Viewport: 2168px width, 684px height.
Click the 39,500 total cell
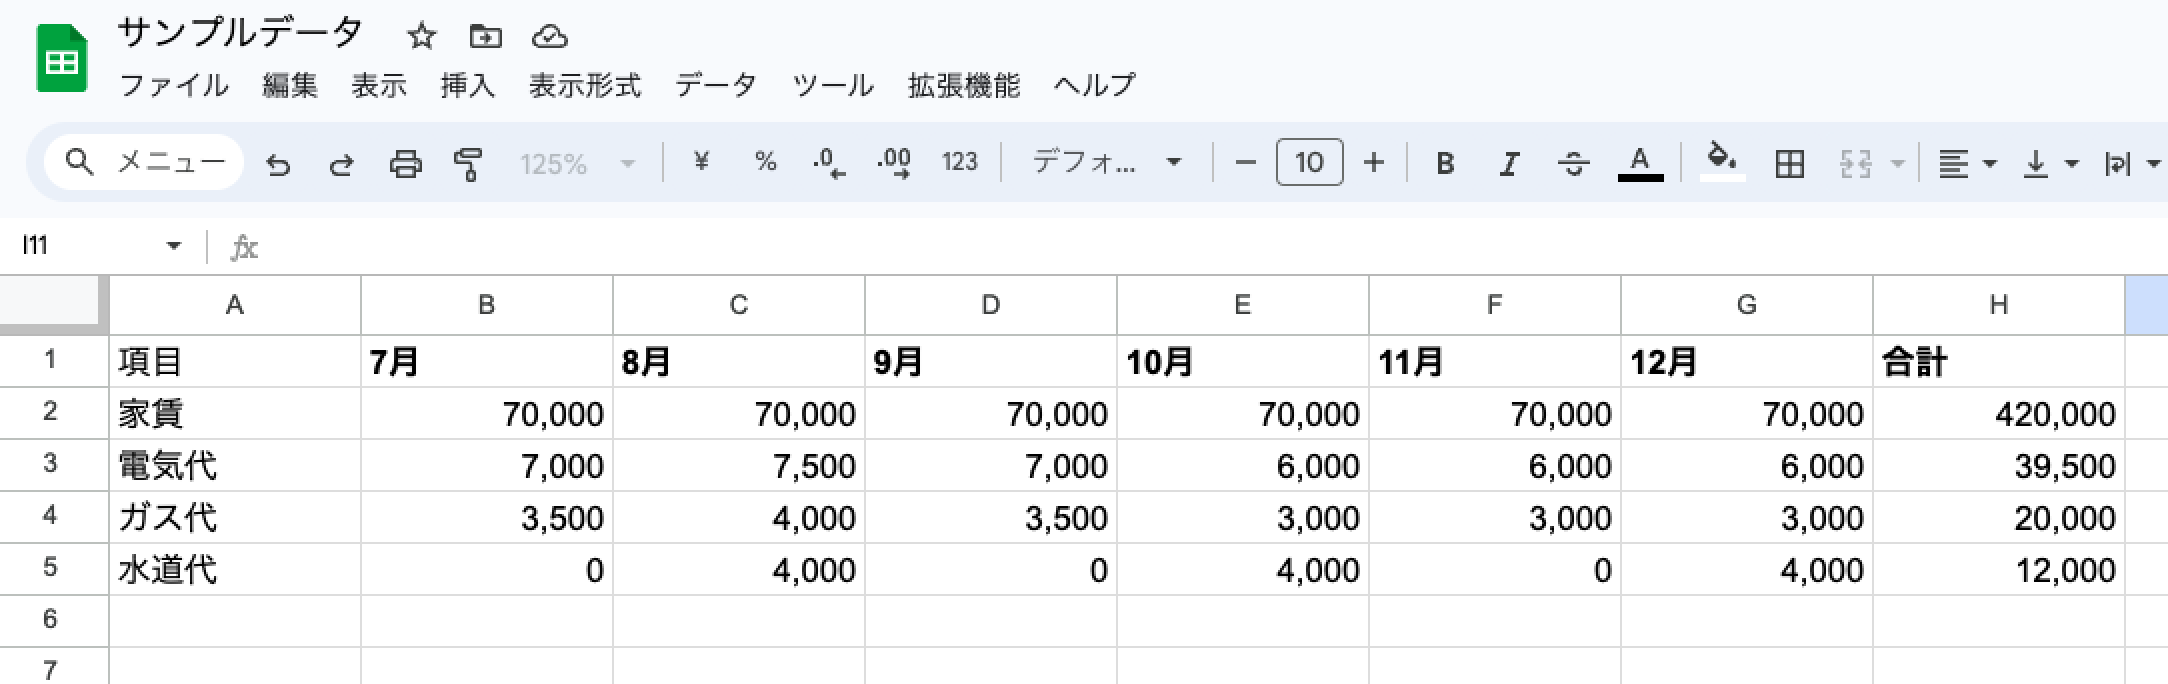pos(1999,465)
